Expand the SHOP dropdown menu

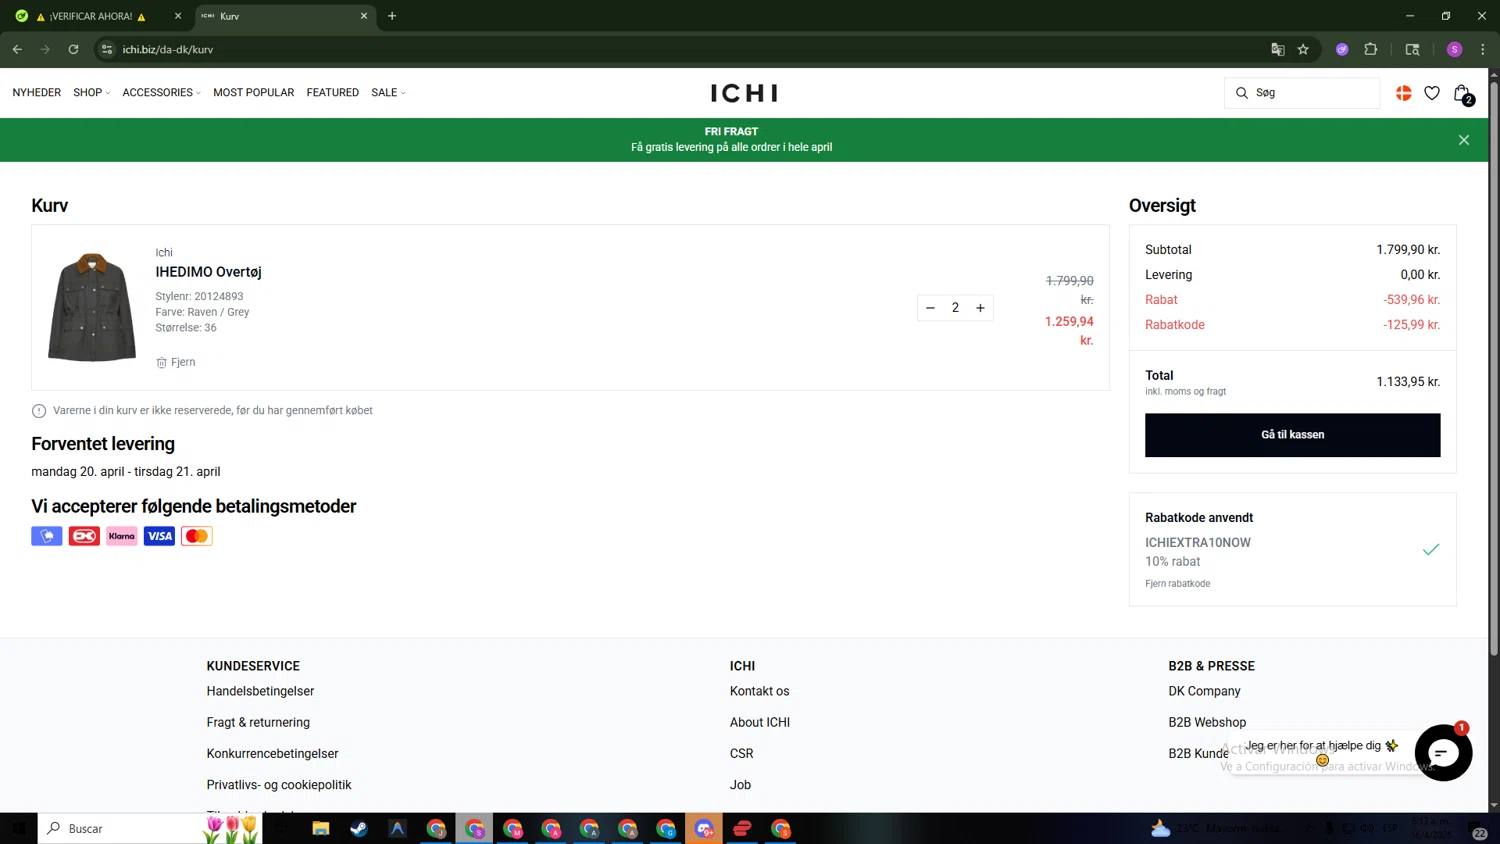(92, 93)
